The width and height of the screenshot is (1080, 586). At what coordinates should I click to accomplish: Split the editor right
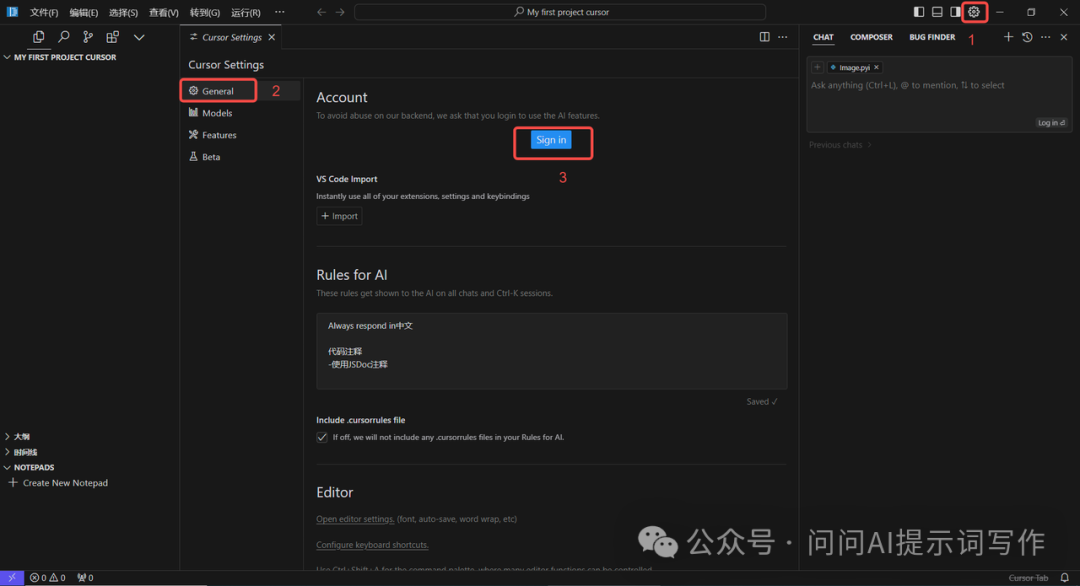(x=765, y=36)
